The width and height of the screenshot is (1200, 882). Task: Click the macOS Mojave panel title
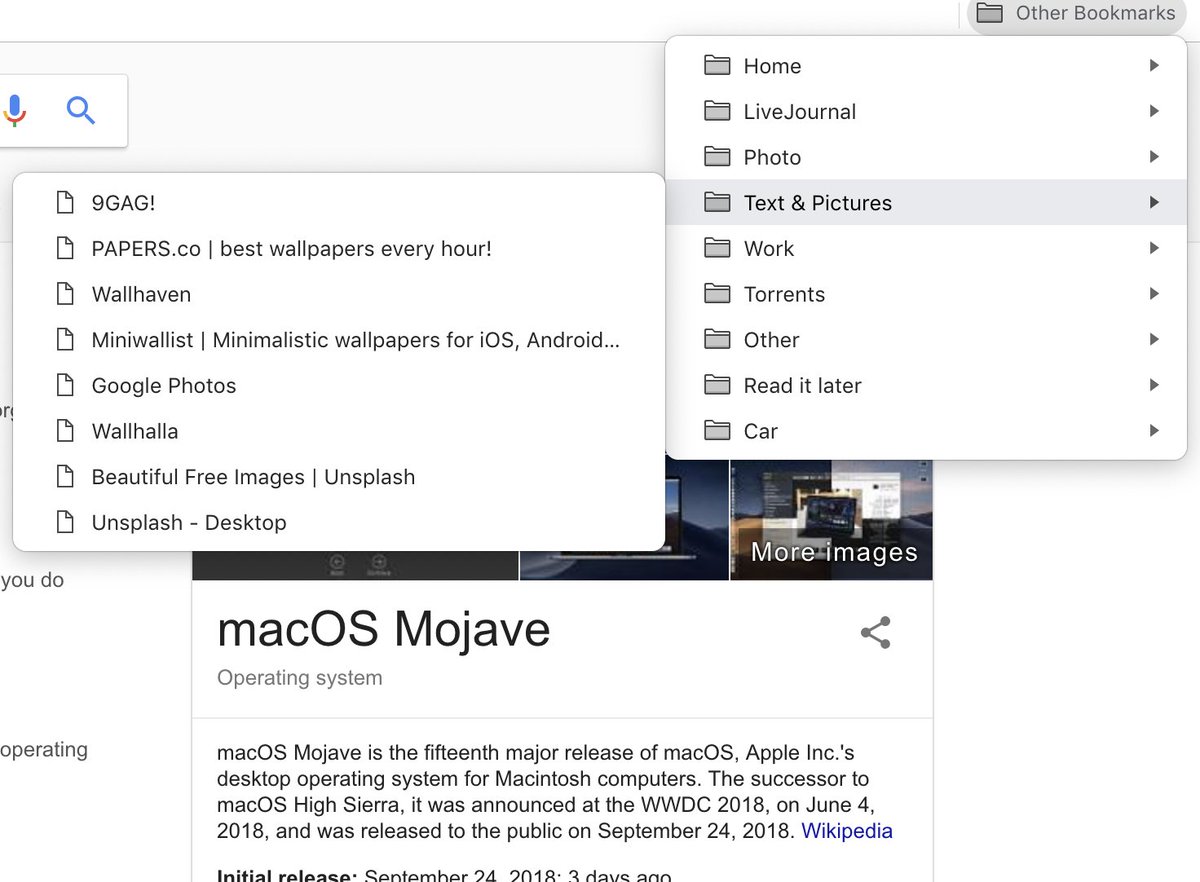[x=384, y=630]
